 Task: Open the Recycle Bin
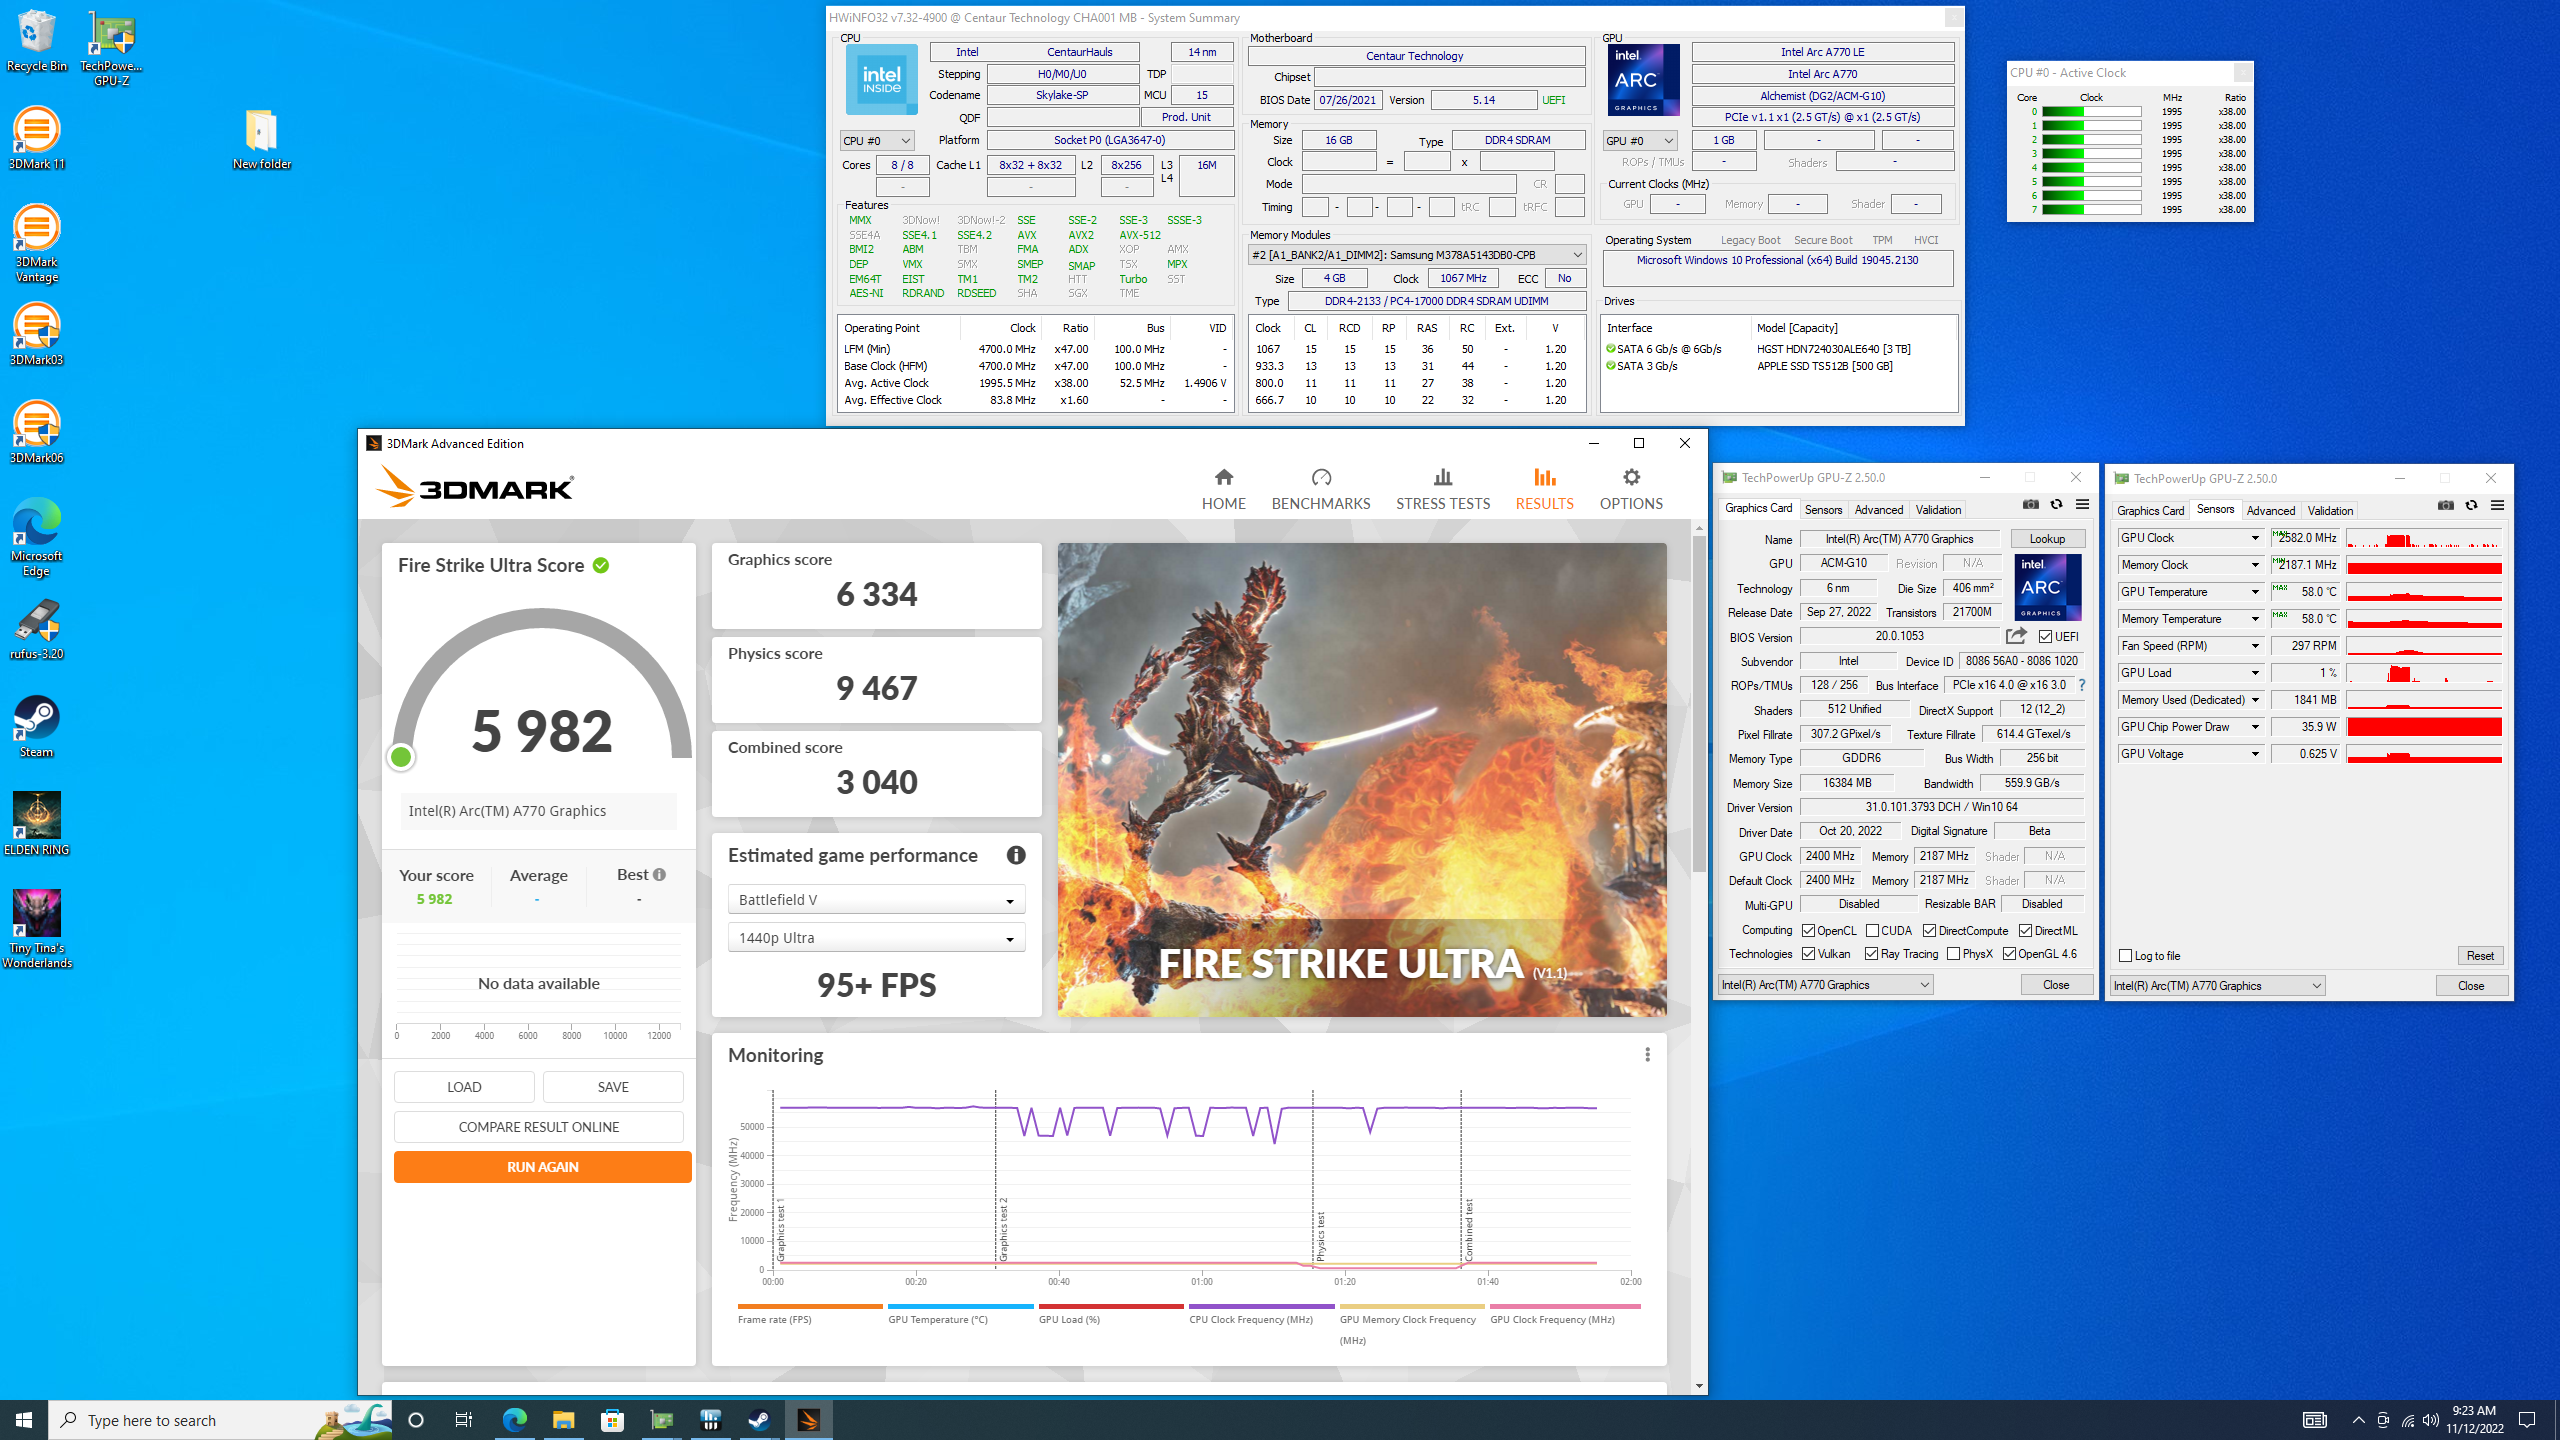[x=37, y=41]
